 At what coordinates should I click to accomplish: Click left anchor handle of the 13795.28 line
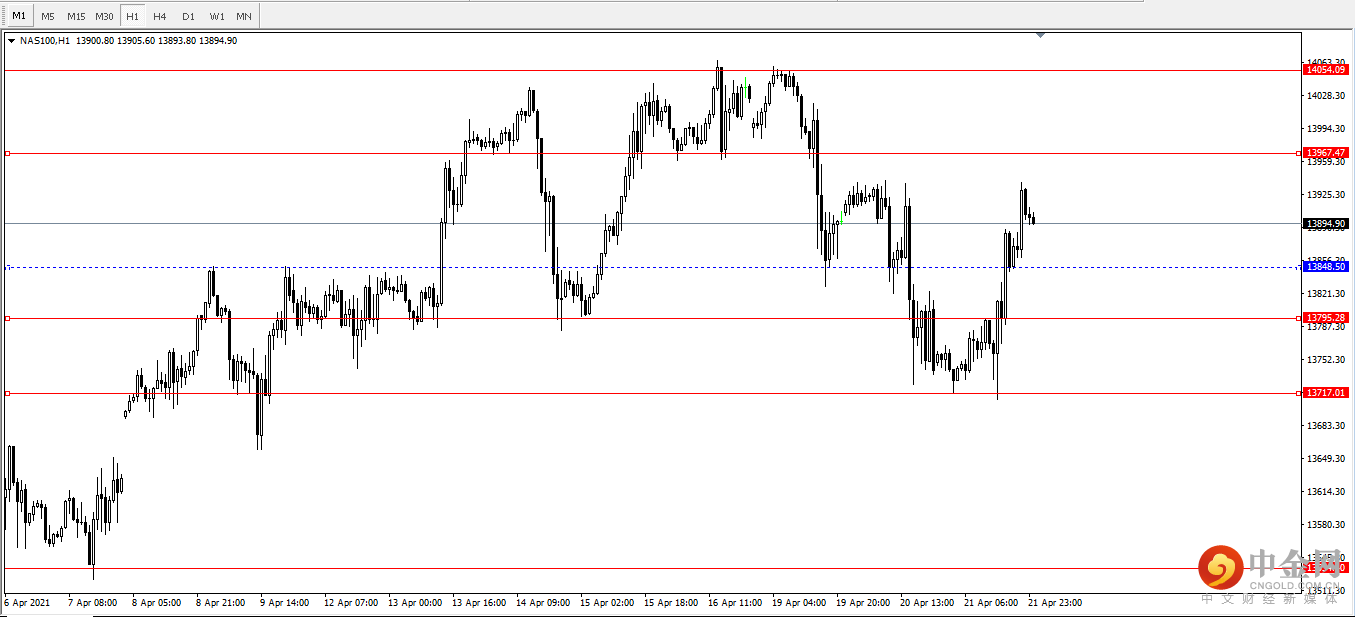coord(7,318)
